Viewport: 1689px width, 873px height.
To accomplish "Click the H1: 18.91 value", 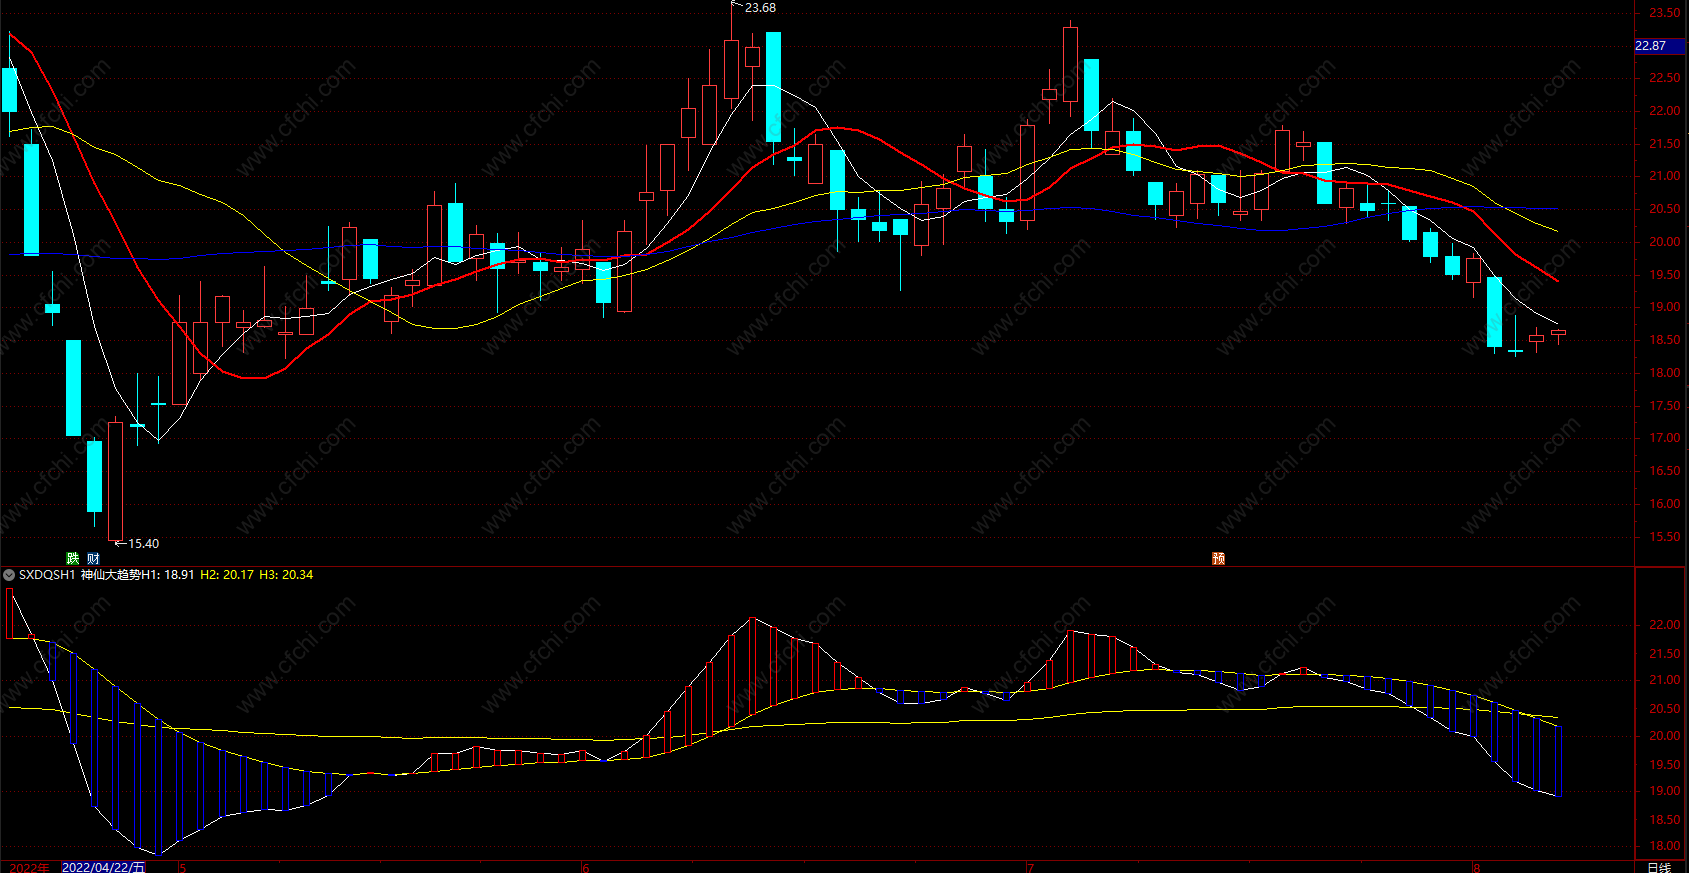I will [x=167, y=575].
